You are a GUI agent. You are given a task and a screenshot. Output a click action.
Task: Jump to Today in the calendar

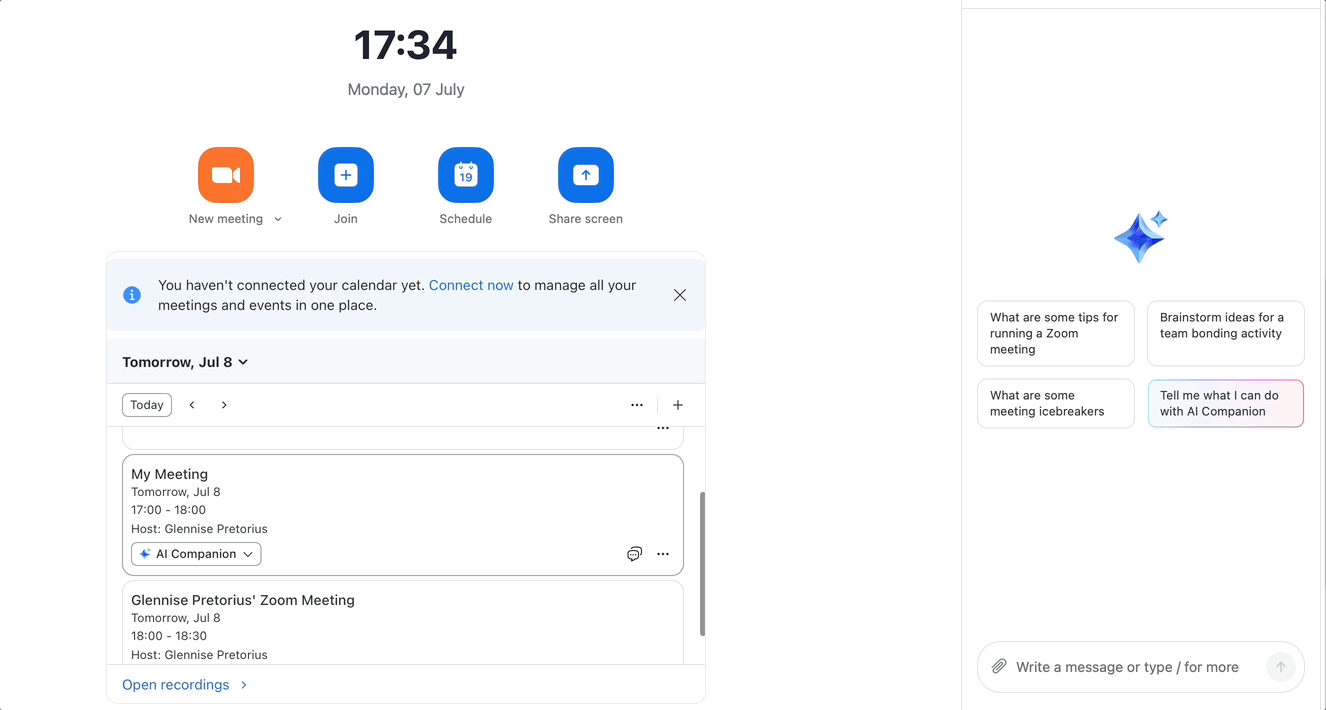click(x=147, y=405)
